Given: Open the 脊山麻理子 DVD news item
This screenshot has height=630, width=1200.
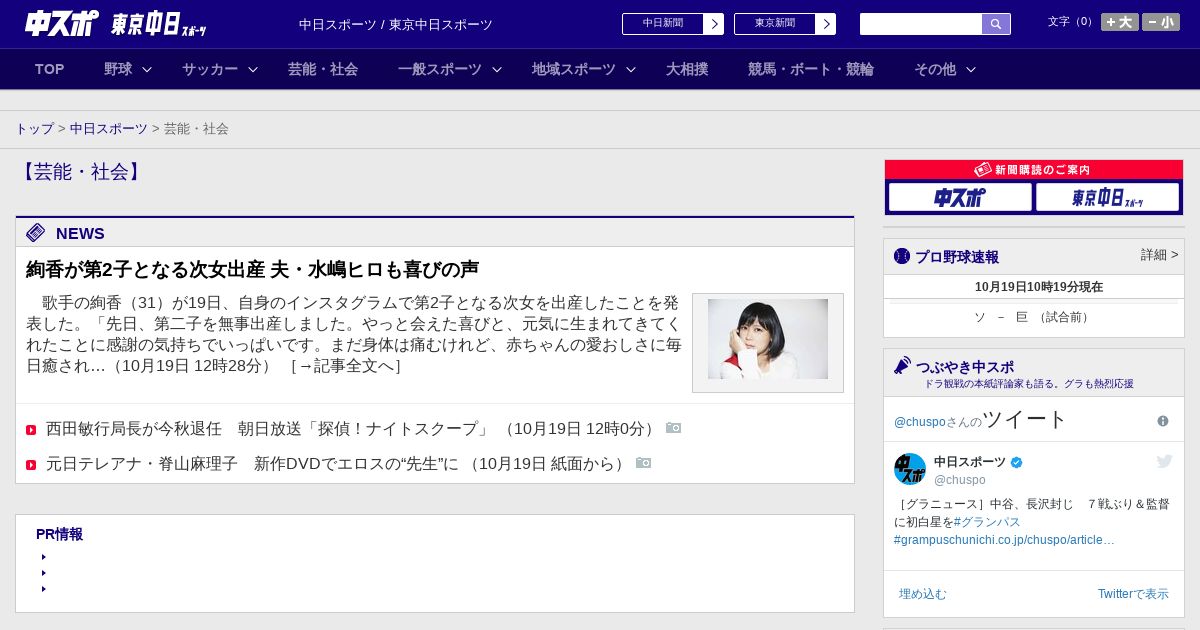Looking at the screenshot, I should 337,464.
